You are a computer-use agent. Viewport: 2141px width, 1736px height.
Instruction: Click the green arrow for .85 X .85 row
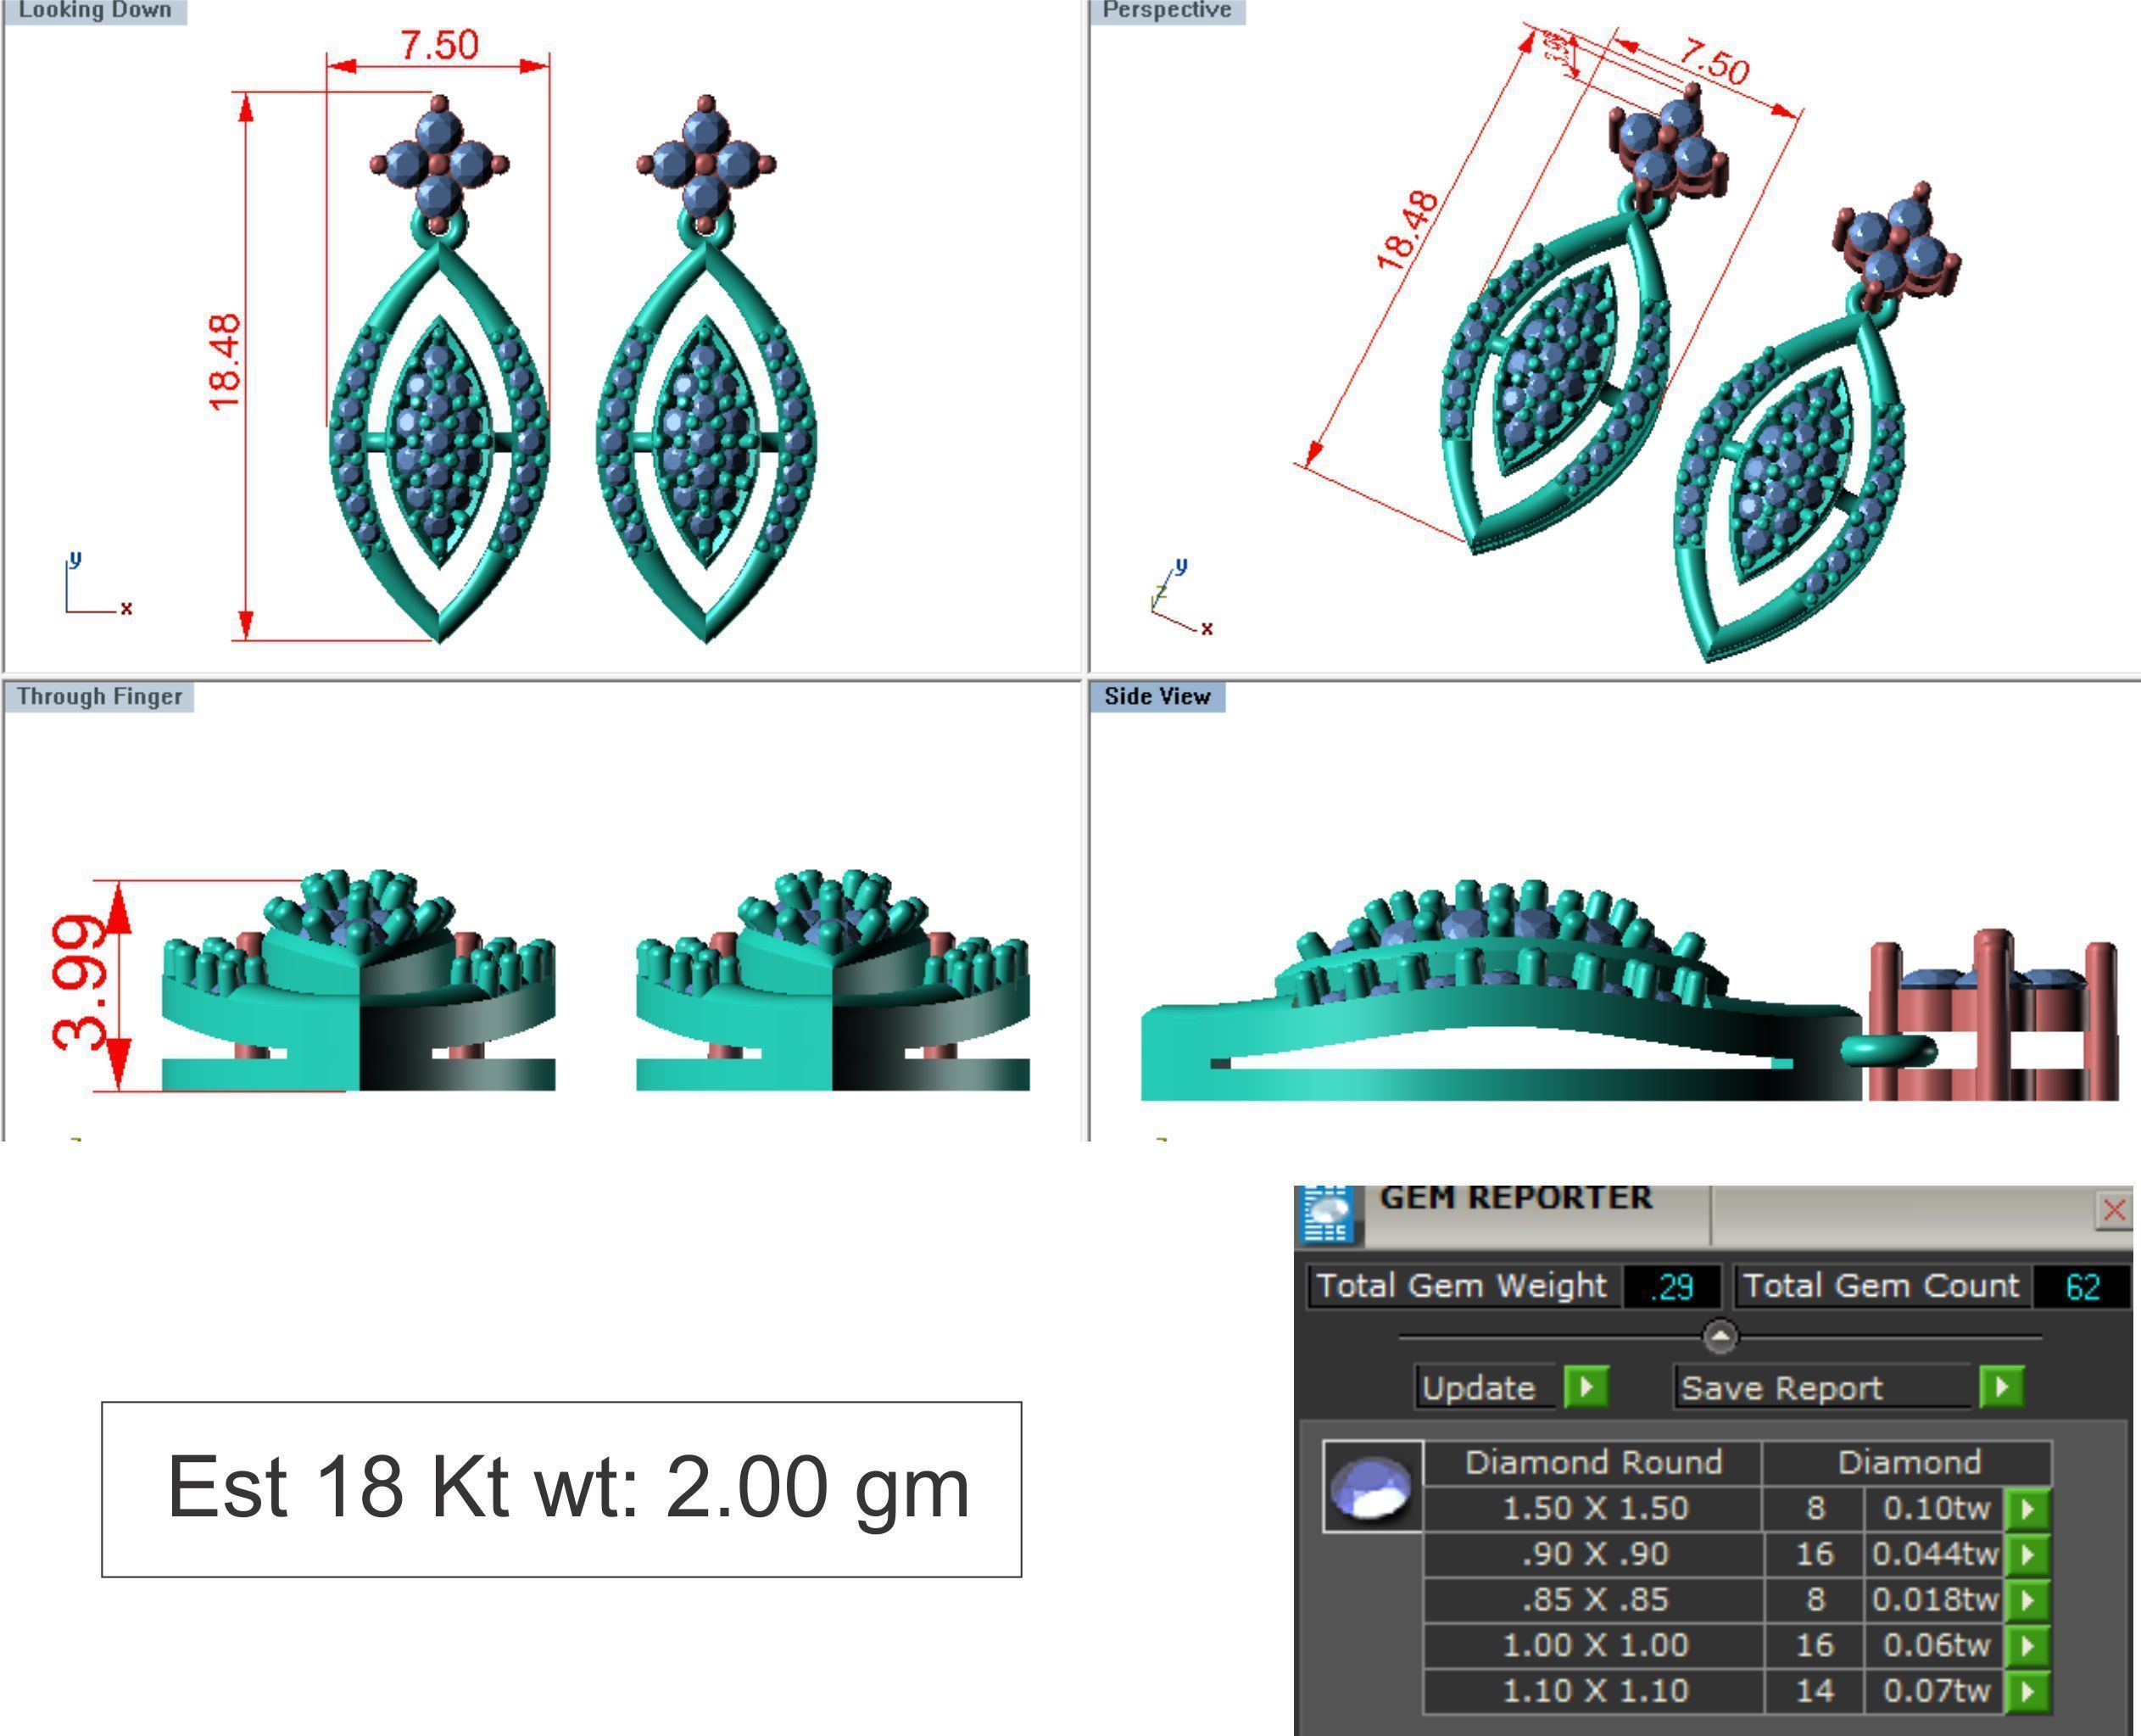point(2027,1600)
